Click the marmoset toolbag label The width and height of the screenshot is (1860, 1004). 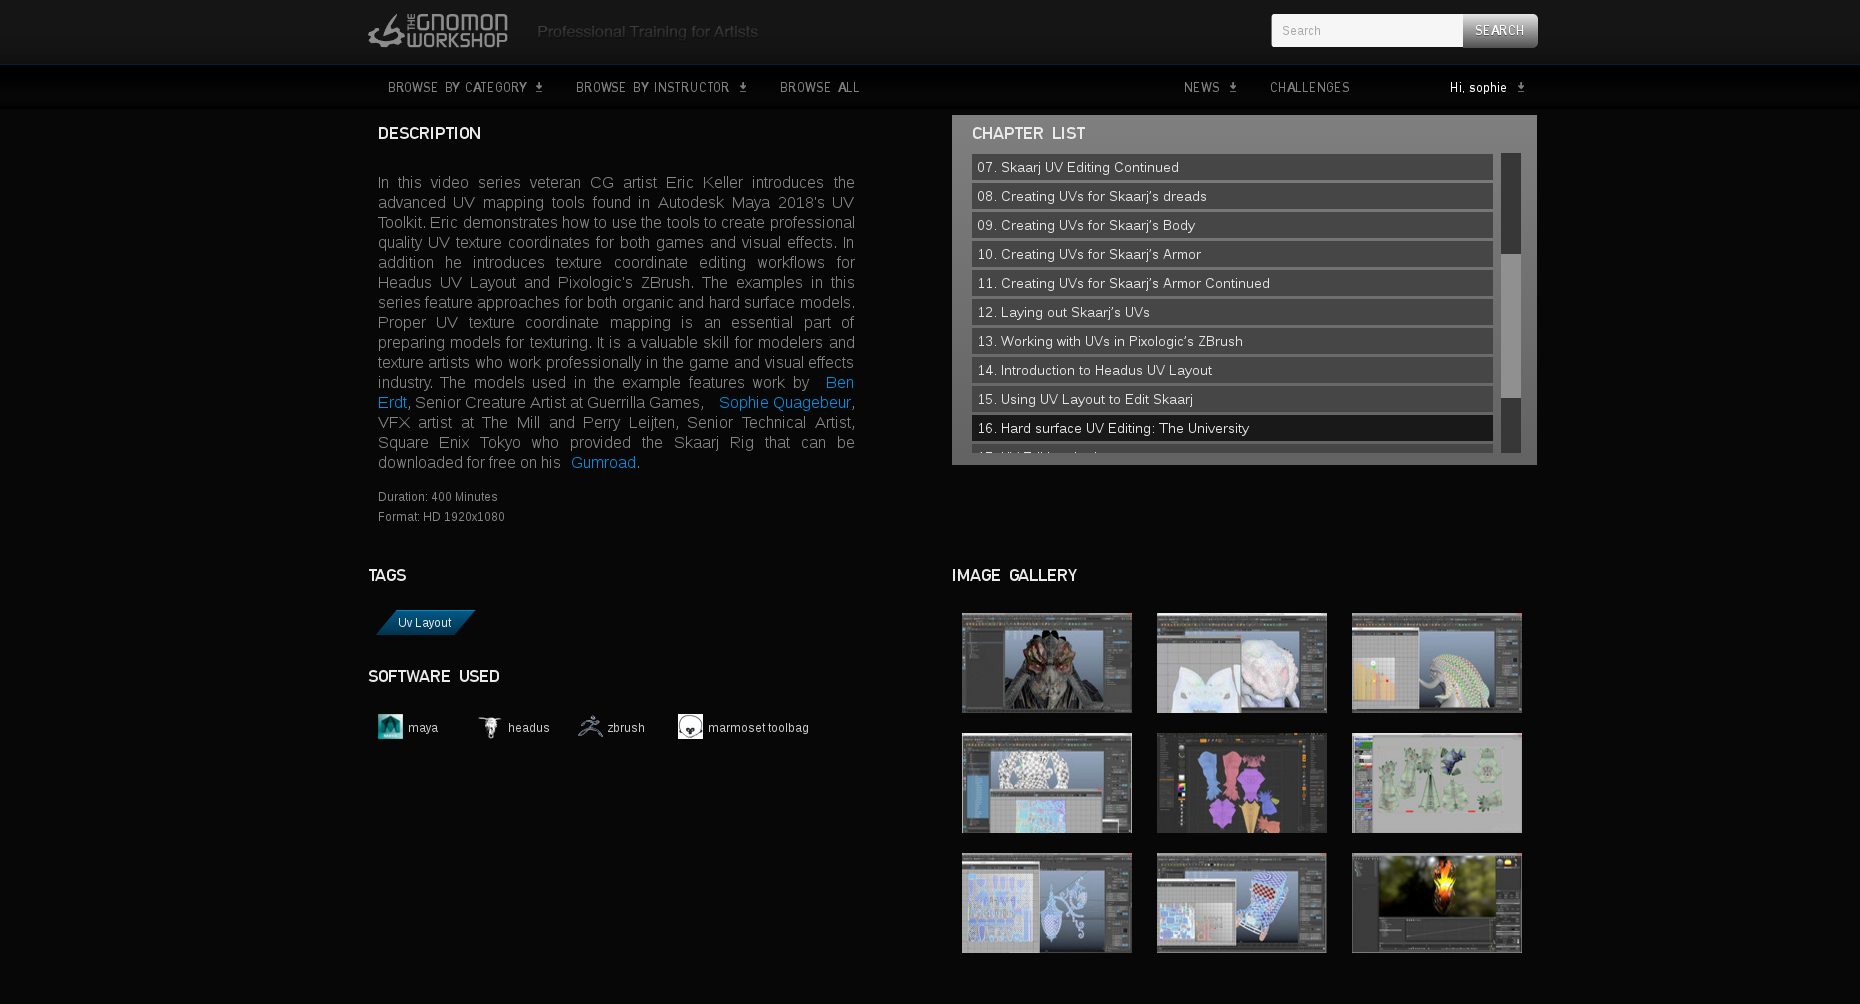(x=758, y=728)
